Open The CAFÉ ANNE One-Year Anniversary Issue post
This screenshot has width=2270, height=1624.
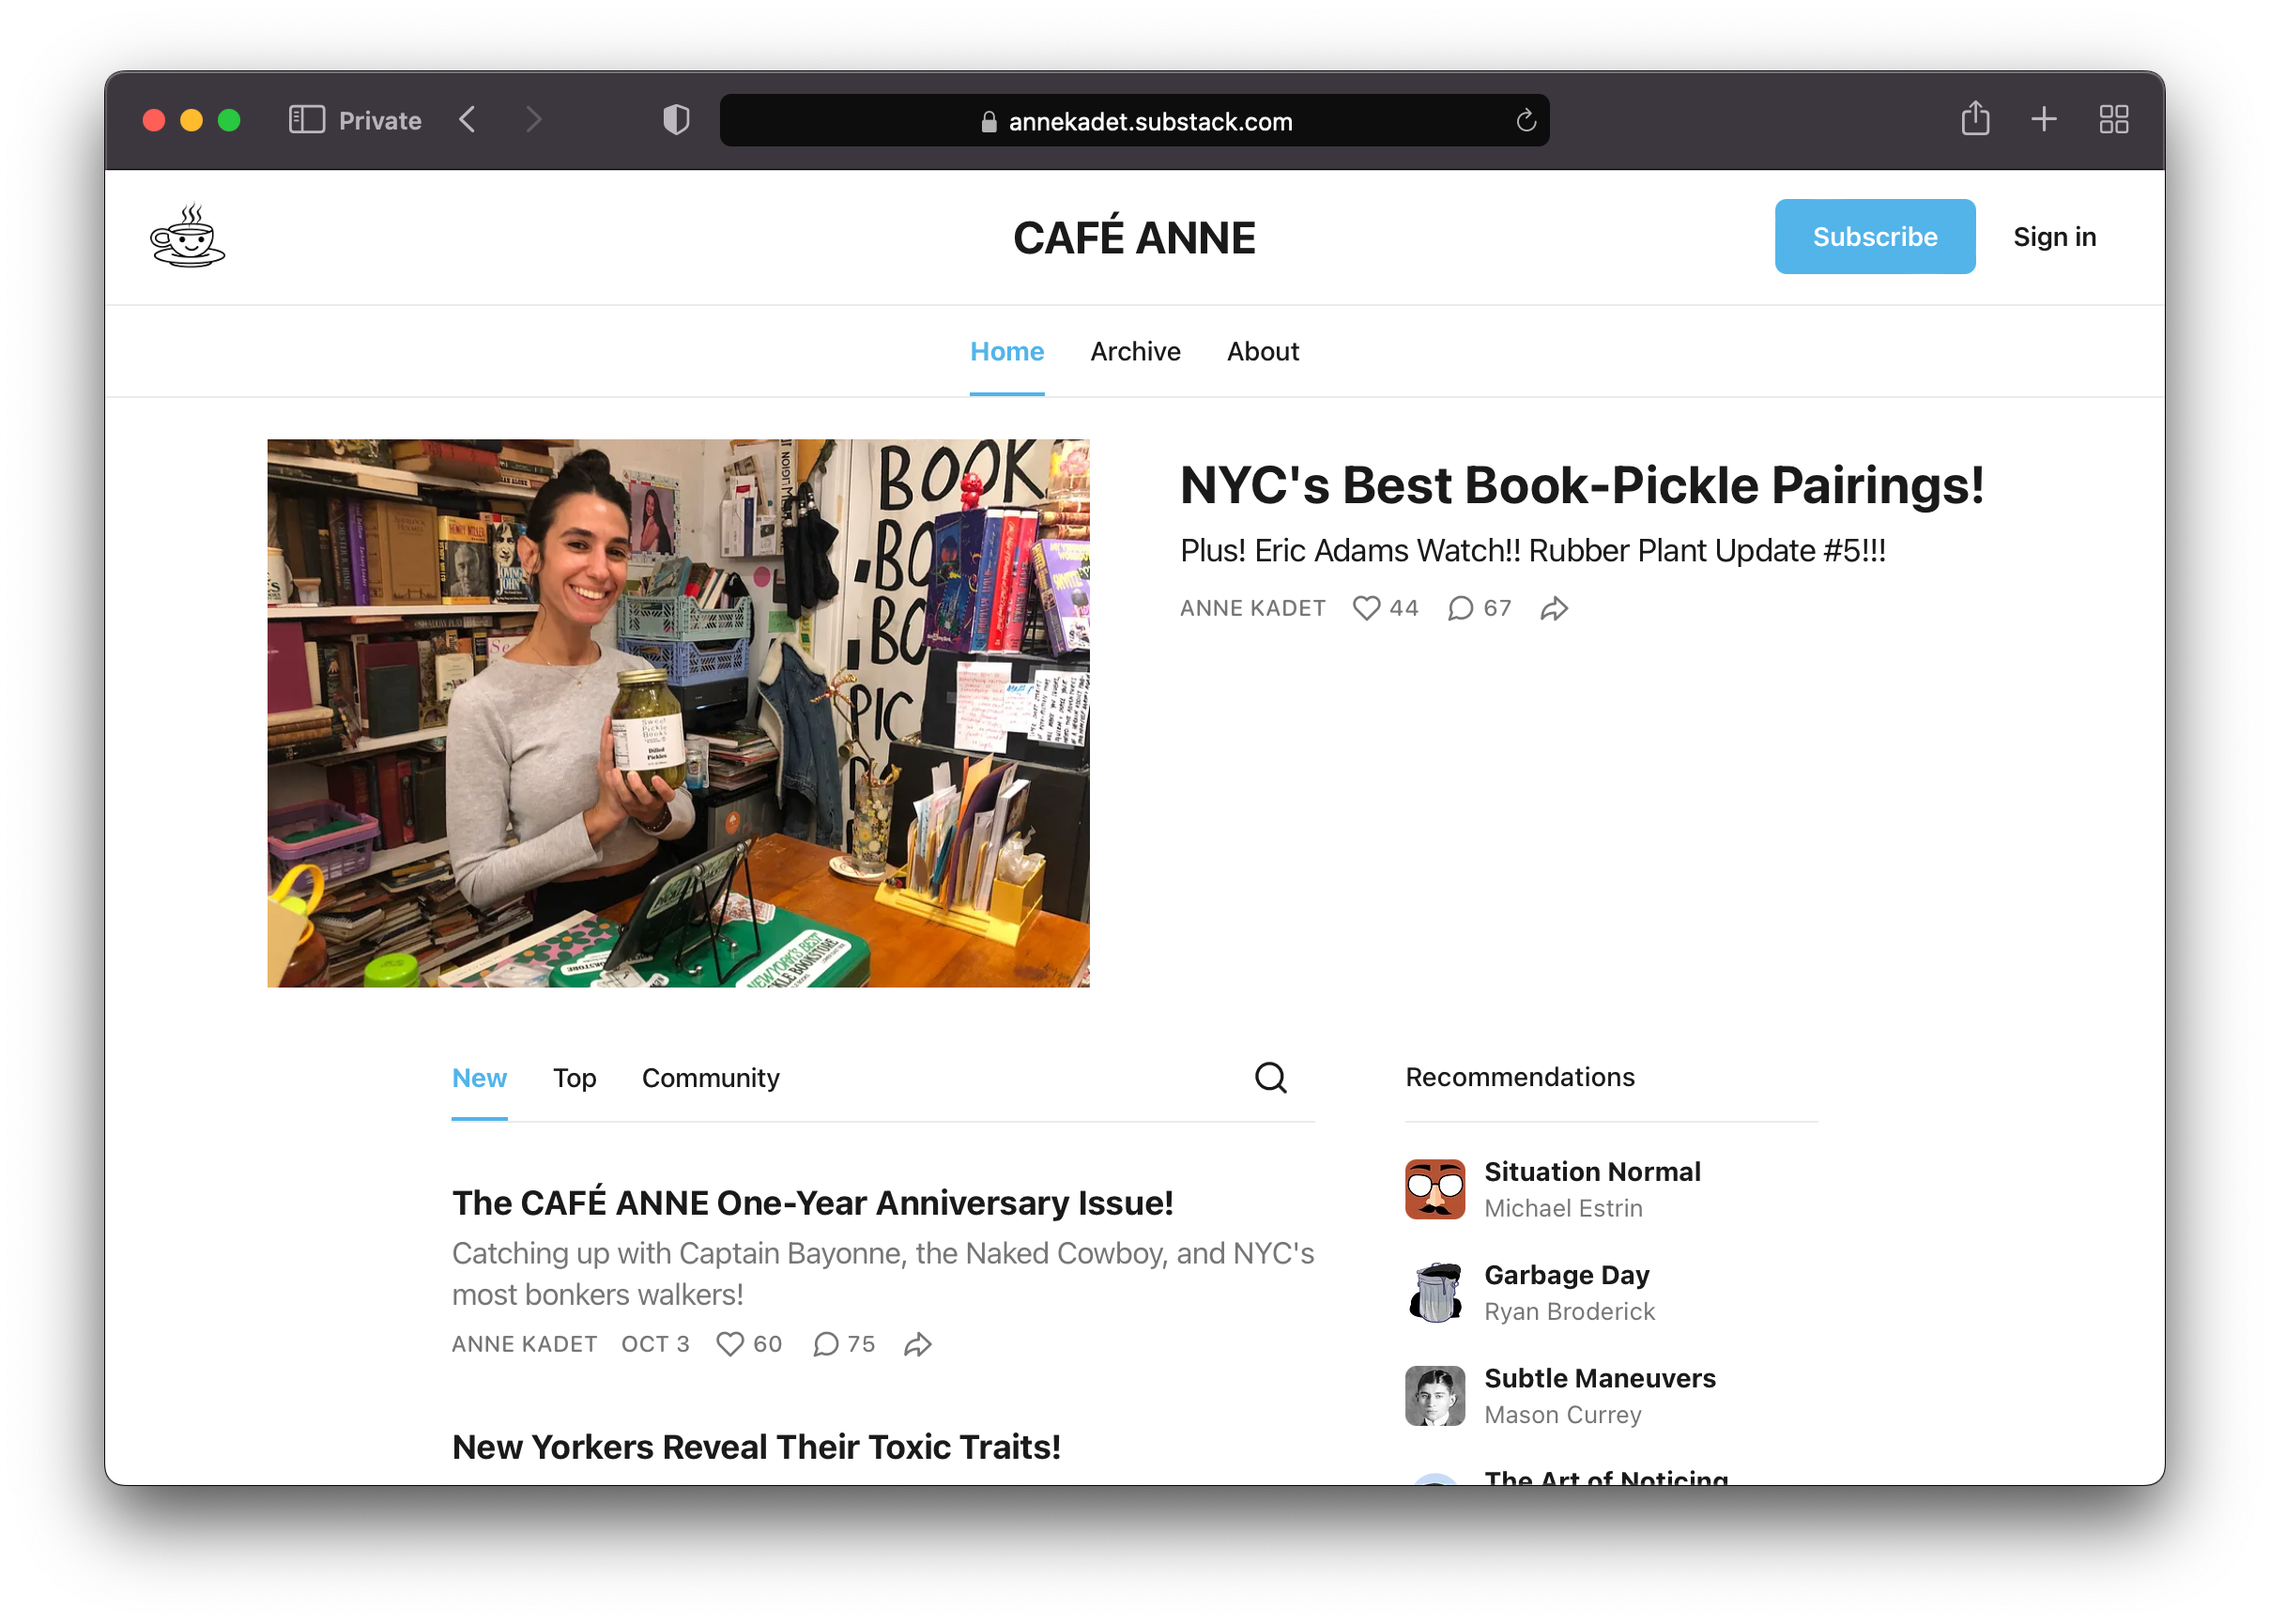[x=813, y=1203]
